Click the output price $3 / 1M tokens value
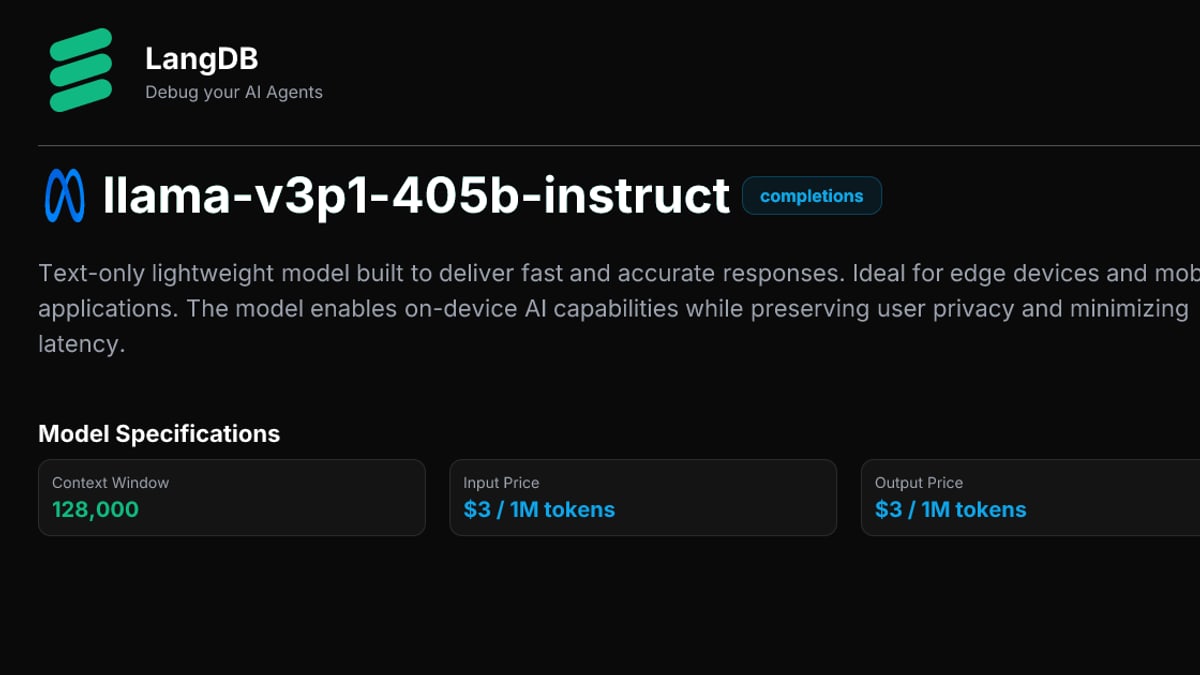The image size is (1200, 675). [950, 510]
